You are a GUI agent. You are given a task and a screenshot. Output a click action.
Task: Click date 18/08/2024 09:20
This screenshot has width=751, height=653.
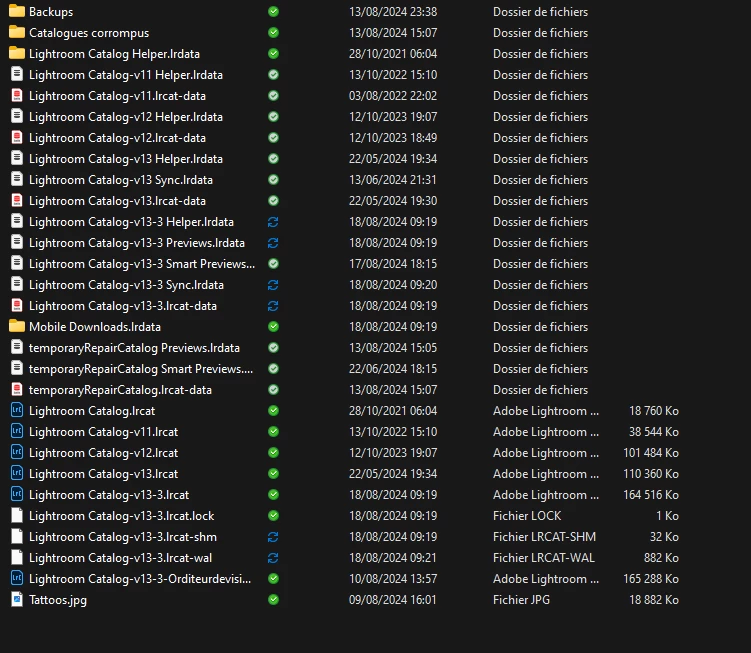(x=393, y=285)
